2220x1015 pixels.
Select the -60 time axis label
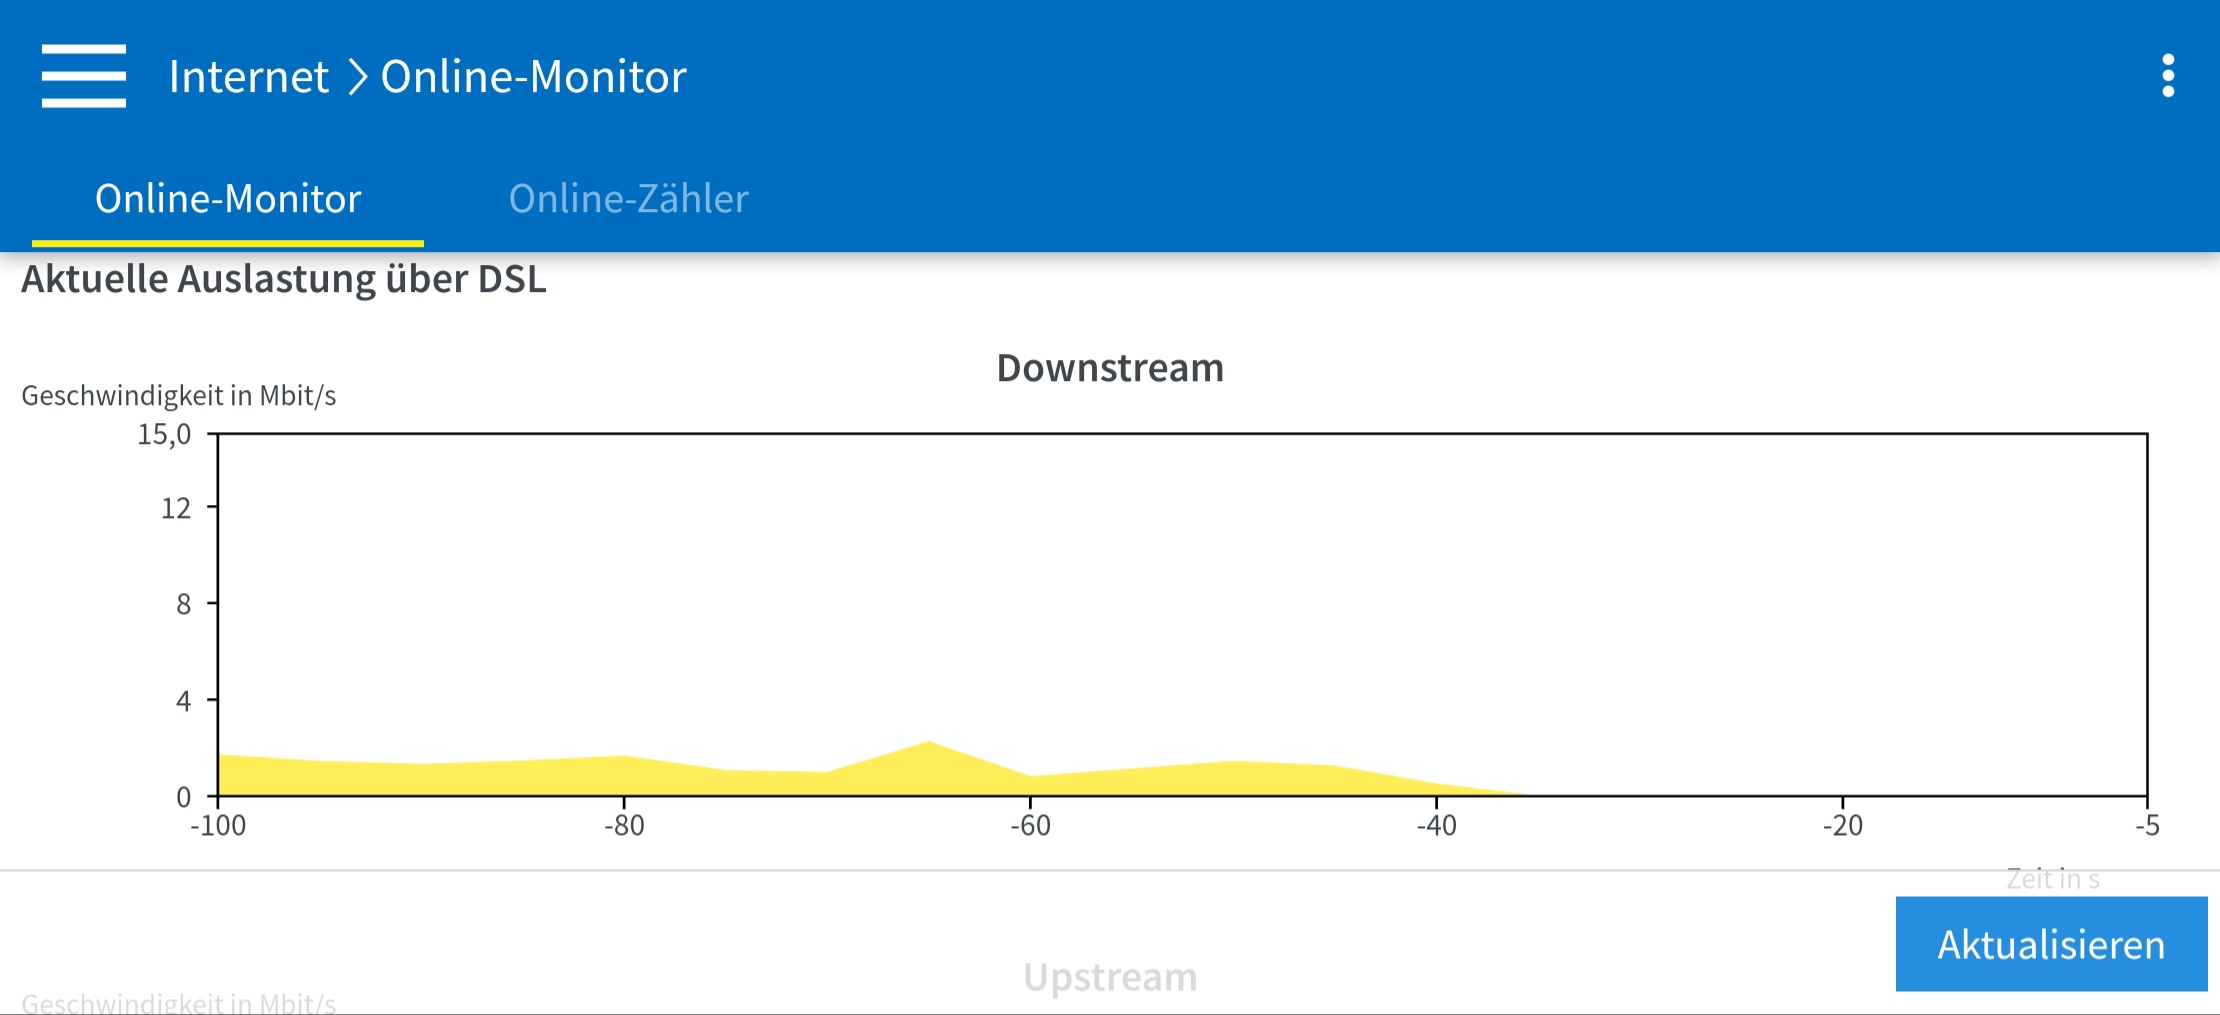coord(1030,826)
